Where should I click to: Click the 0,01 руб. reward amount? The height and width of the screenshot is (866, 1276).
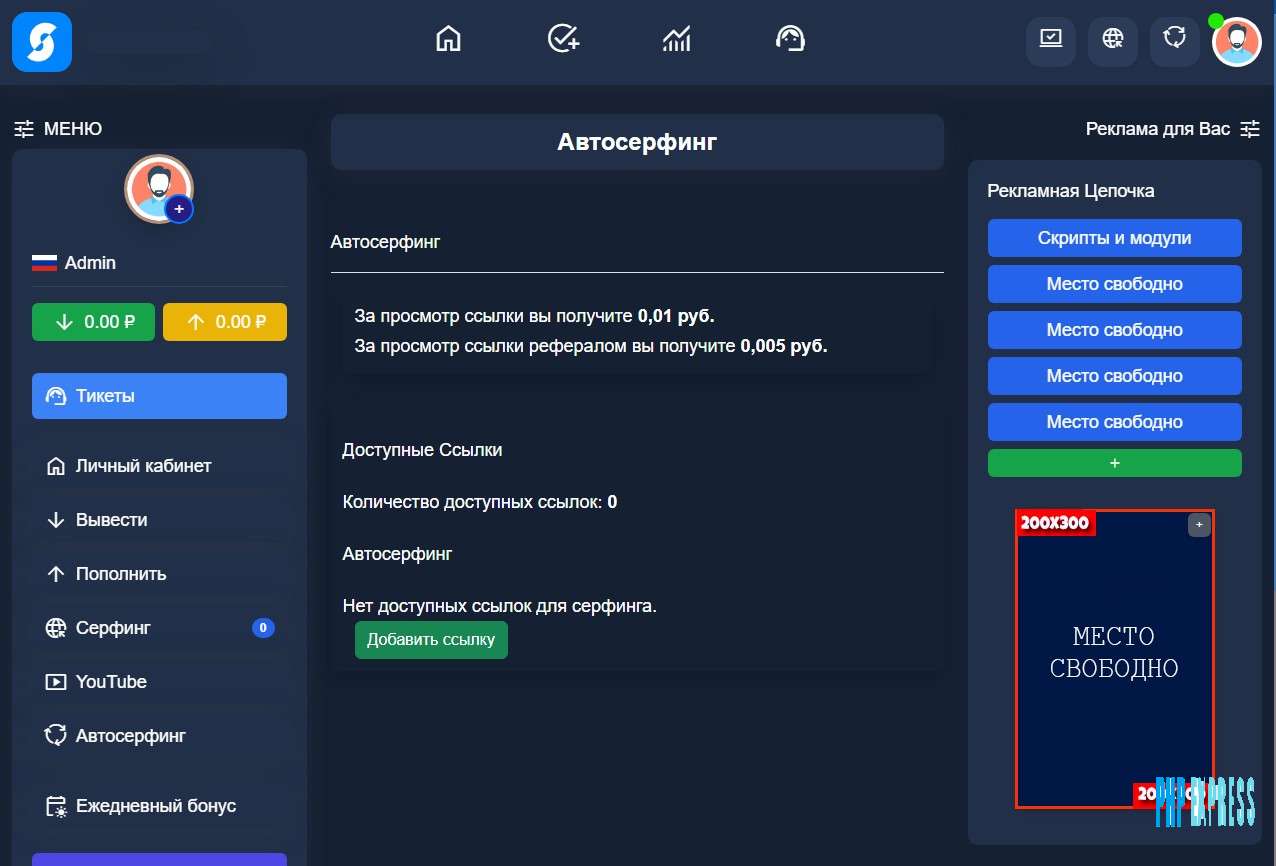[676, 316]
